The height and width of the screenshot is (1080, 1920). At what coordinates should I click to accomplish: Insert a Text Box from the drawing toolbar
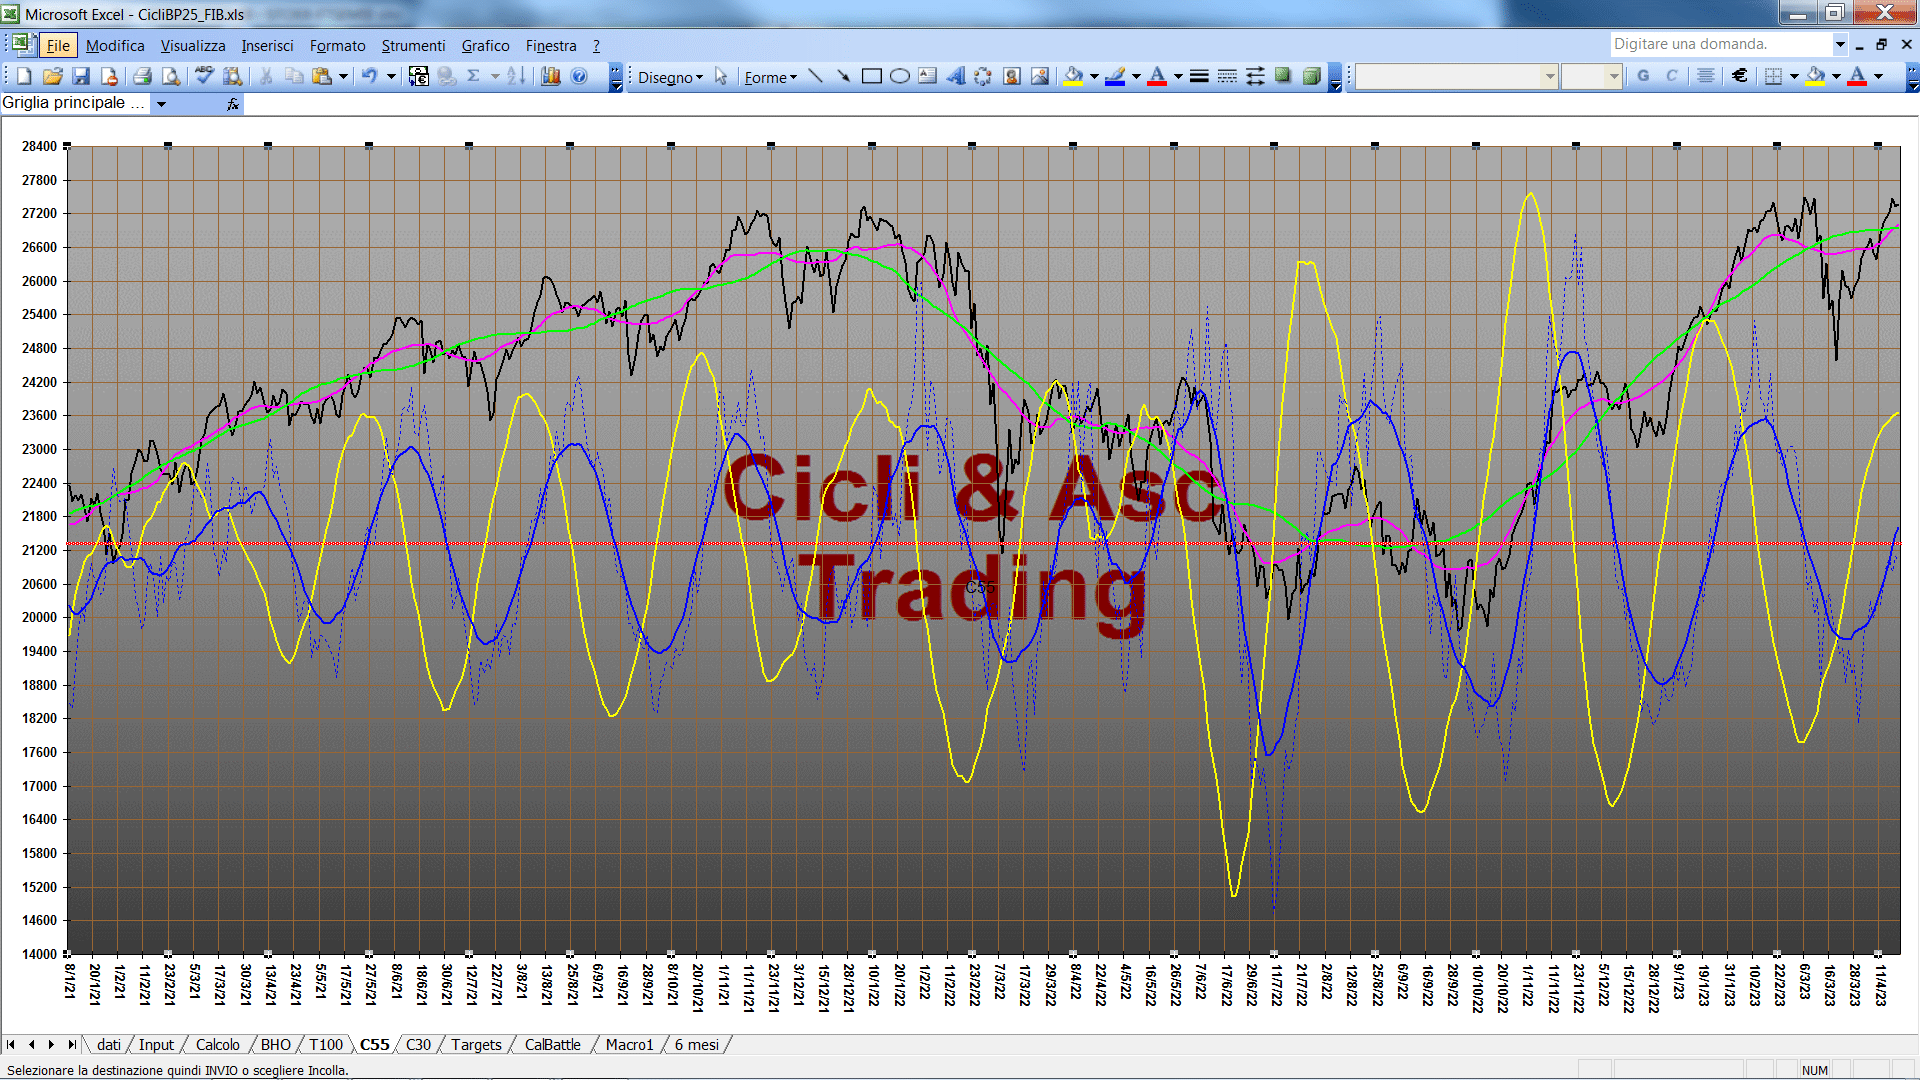click(x=928, y=76)
